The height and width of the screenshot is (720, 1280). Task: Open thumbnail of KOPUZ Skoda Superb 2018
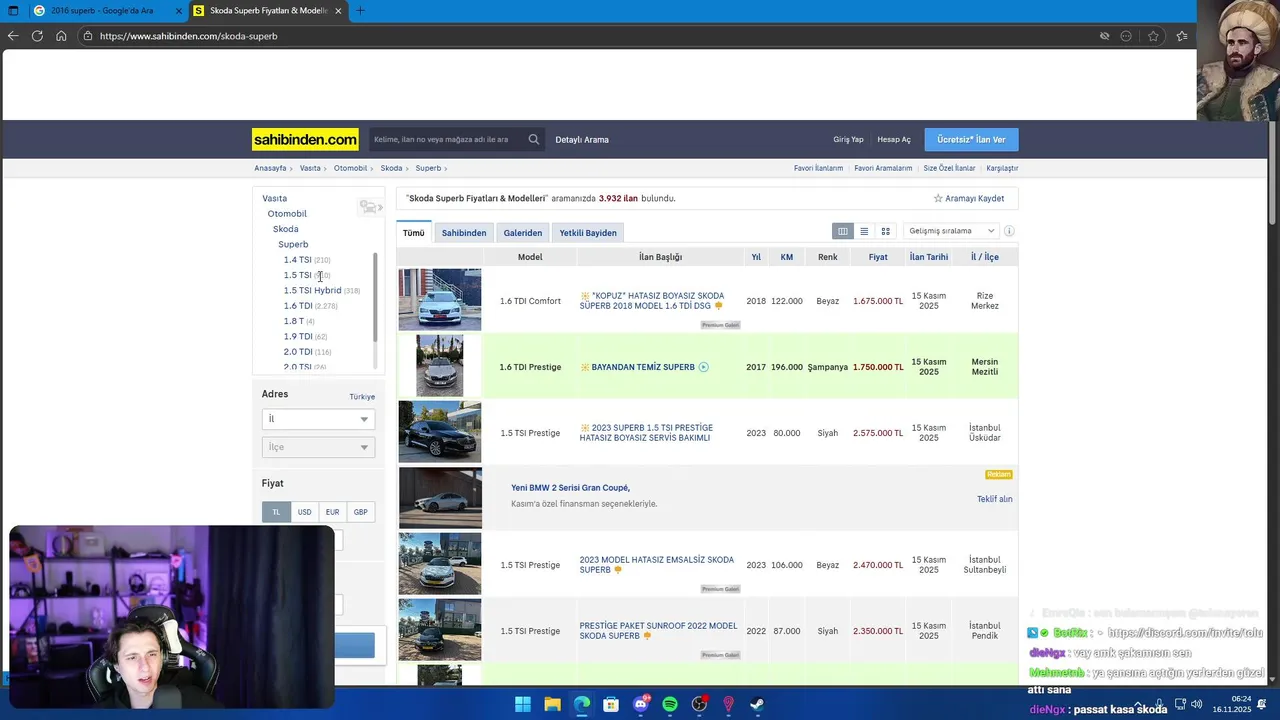click(x=440, y=300)
